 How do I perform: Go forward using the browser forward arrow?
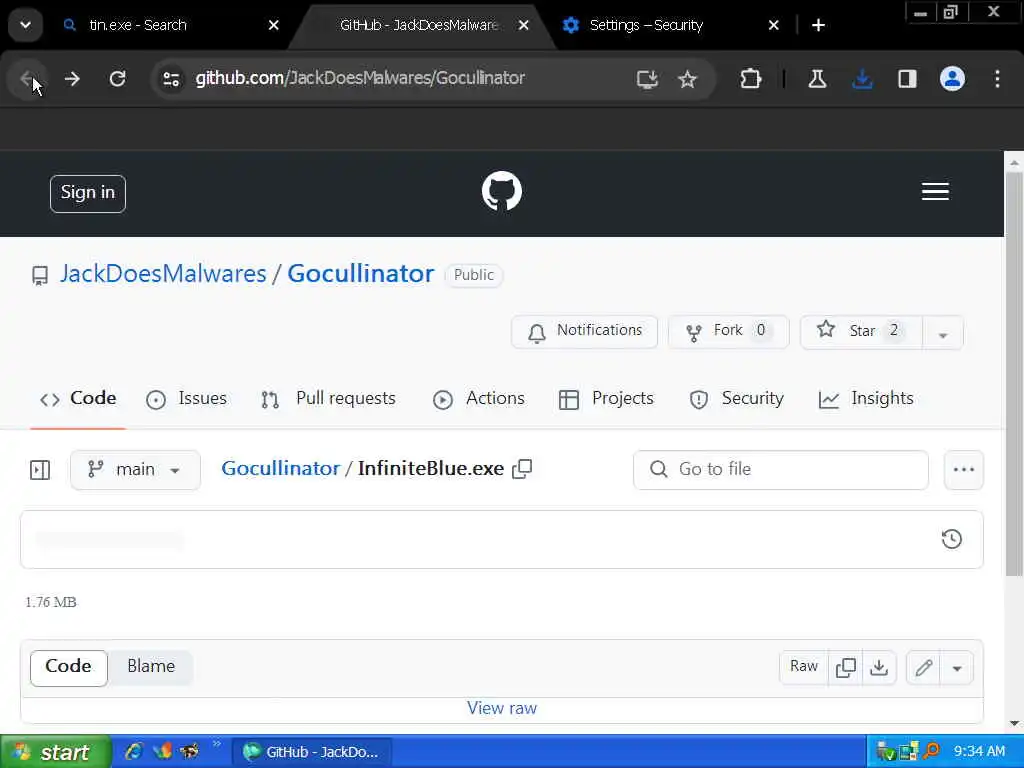[72, 79]
